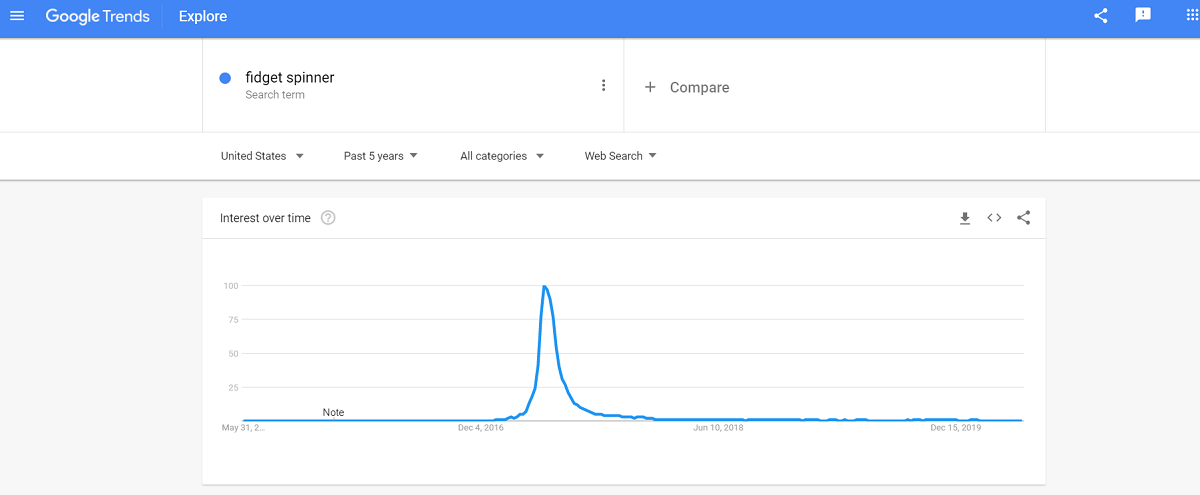Click the blue fidget spinner color dot

click(x=225, y=78)
